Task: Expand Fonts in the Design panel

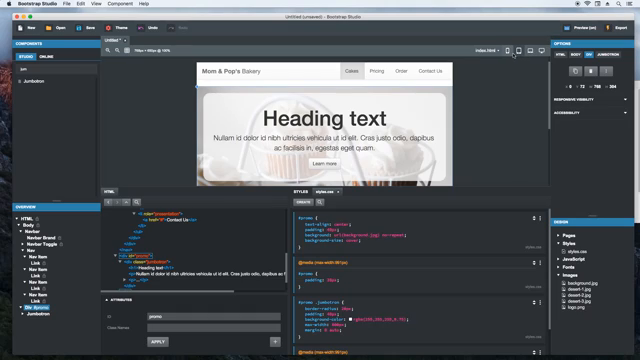Action: pyautogui.click(x=558, y=267)
